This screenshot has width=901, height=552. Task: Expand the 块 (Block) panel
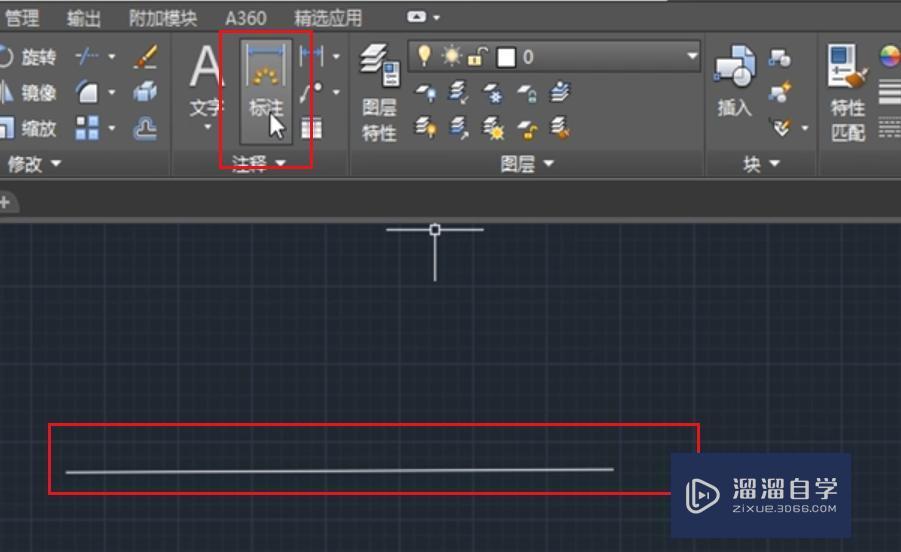(761, 164)
